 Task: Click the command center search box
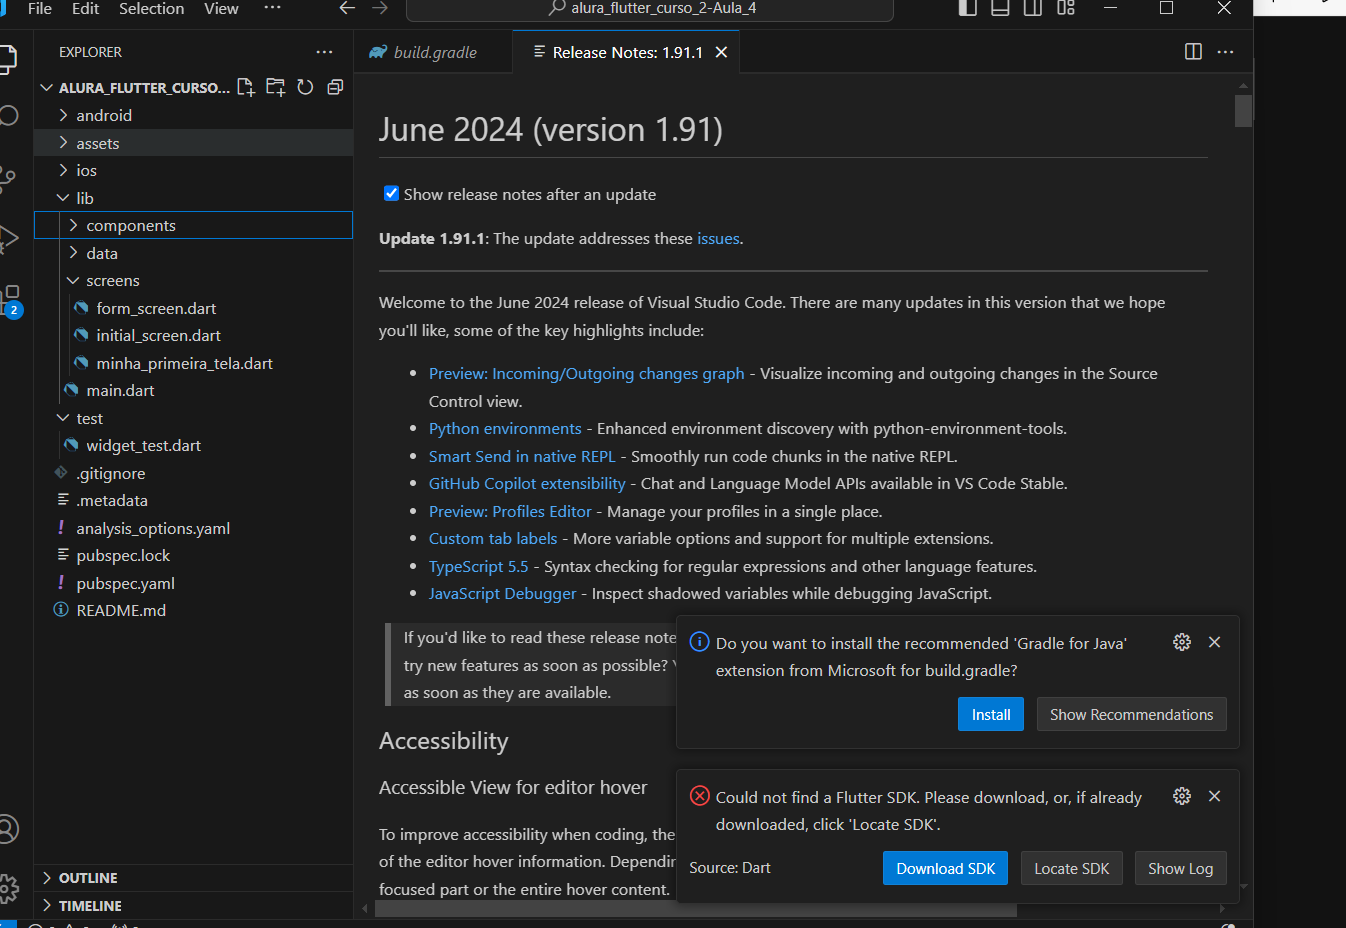649,9
